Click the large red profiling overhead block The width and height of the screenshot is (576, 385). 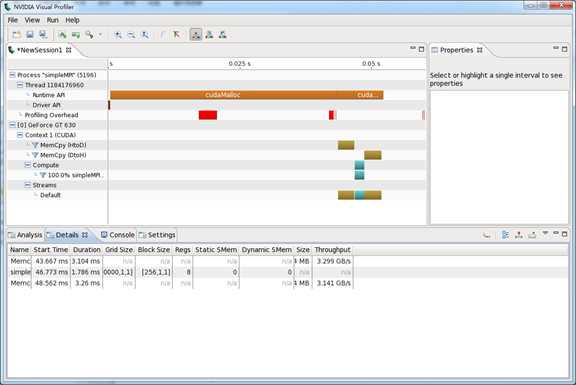click(x=208, y=115)
